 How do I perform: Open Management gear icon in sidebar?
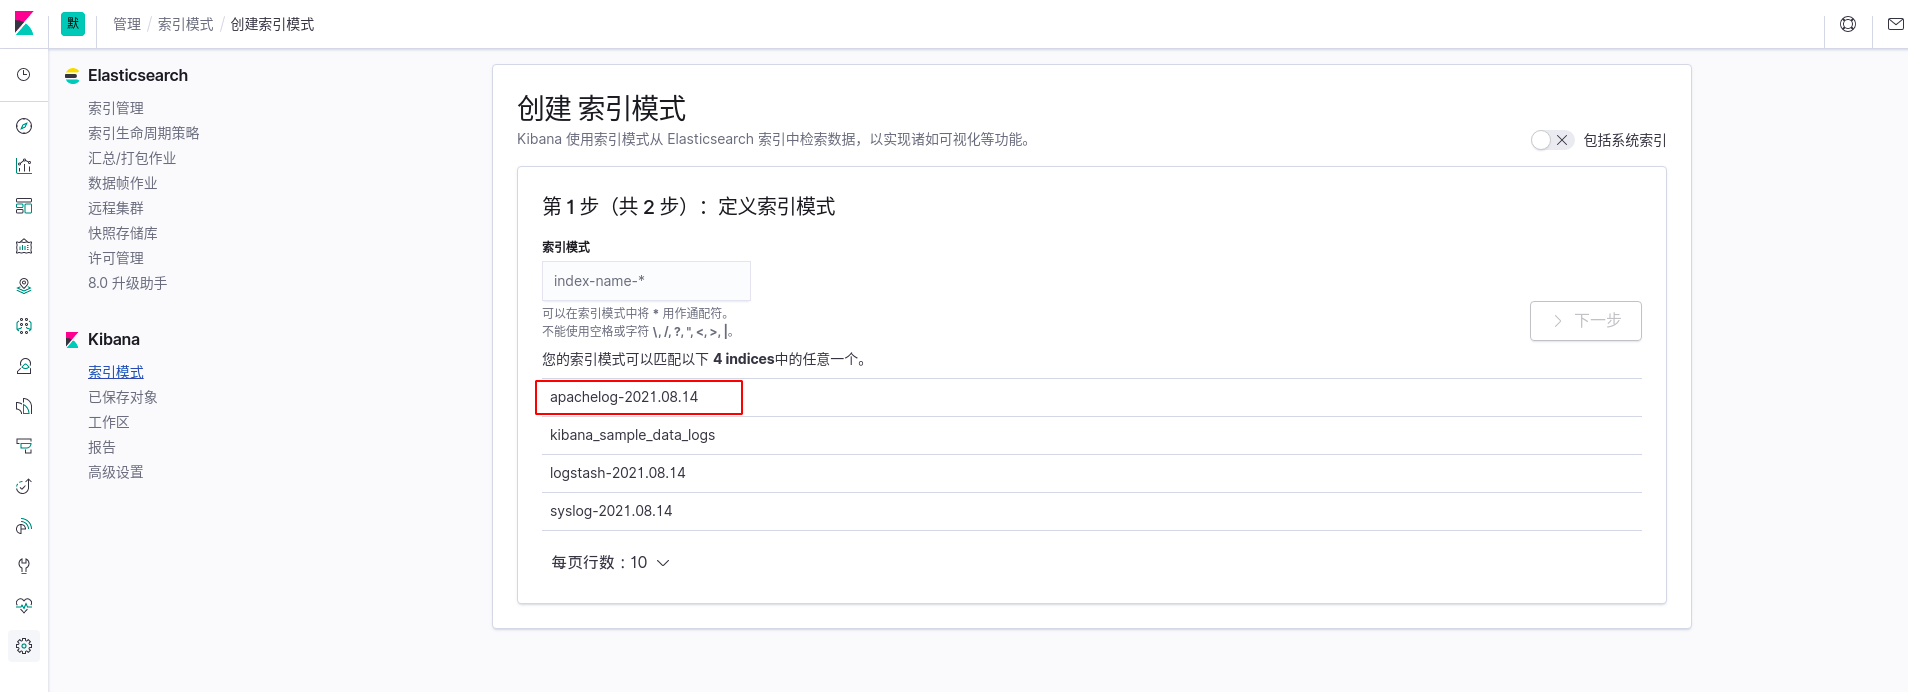(24, 646)
